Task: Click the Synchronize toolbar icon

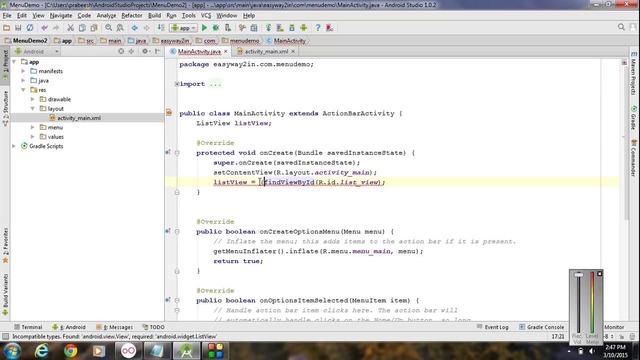Action: pos(30,28)
